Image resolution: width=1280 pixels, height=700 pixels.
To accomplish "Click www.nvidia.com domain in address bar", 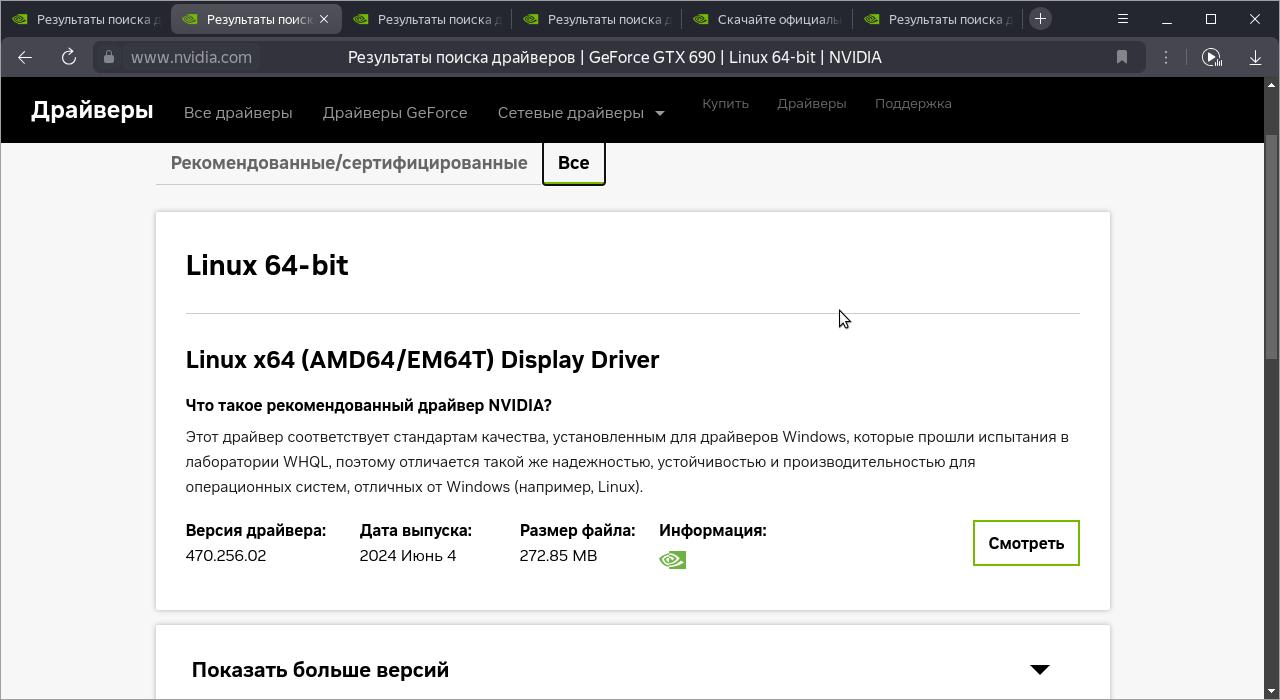I will (x=191, y=57).
